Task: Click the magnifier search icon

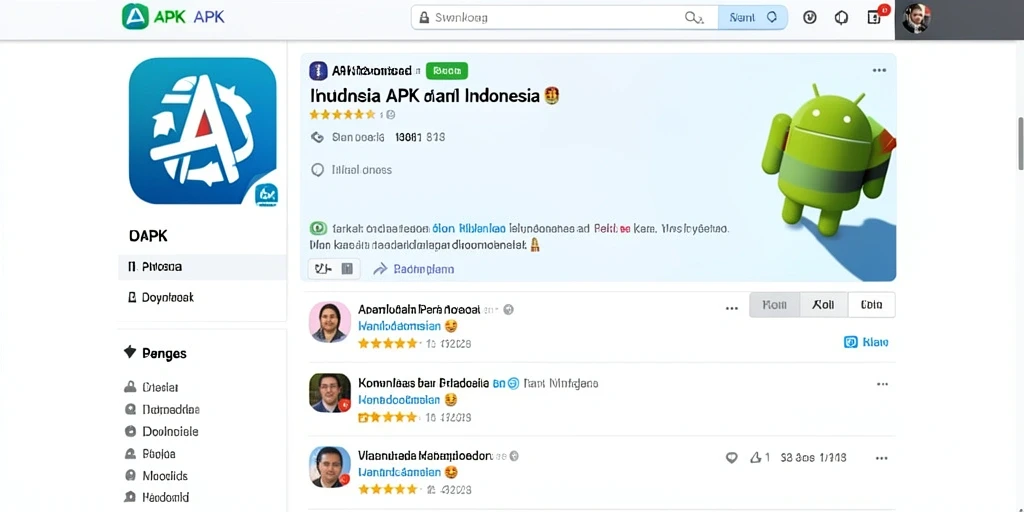Action: pos(692,18)
